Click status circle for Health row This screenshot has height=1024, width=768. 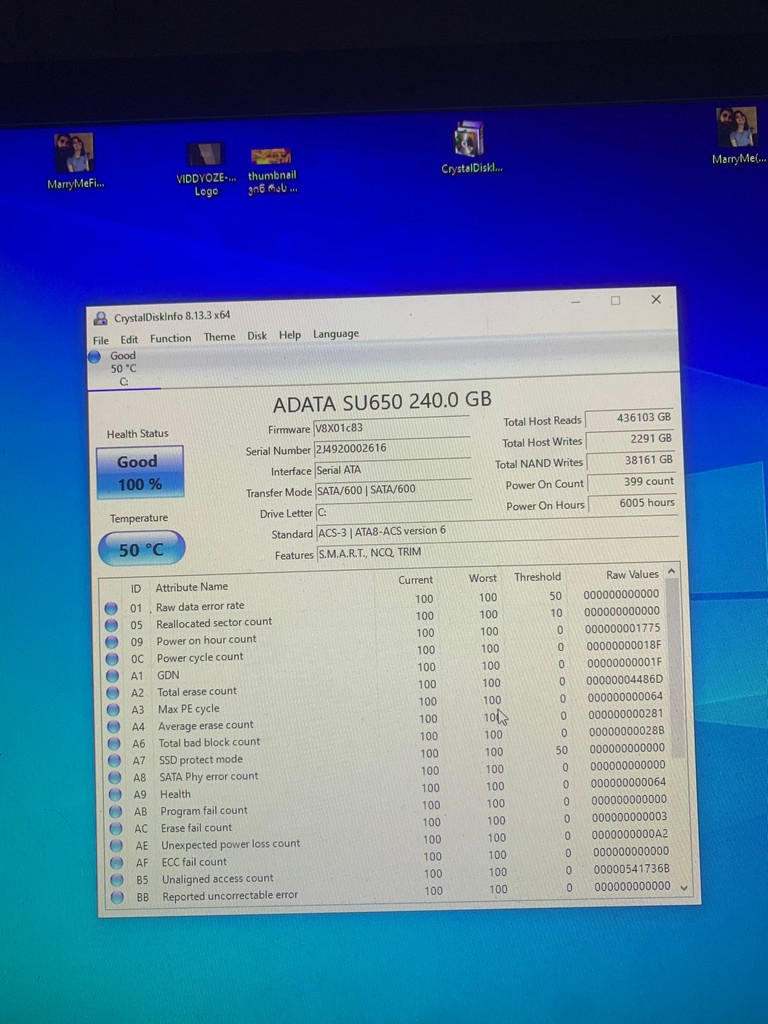coord(115,795)
